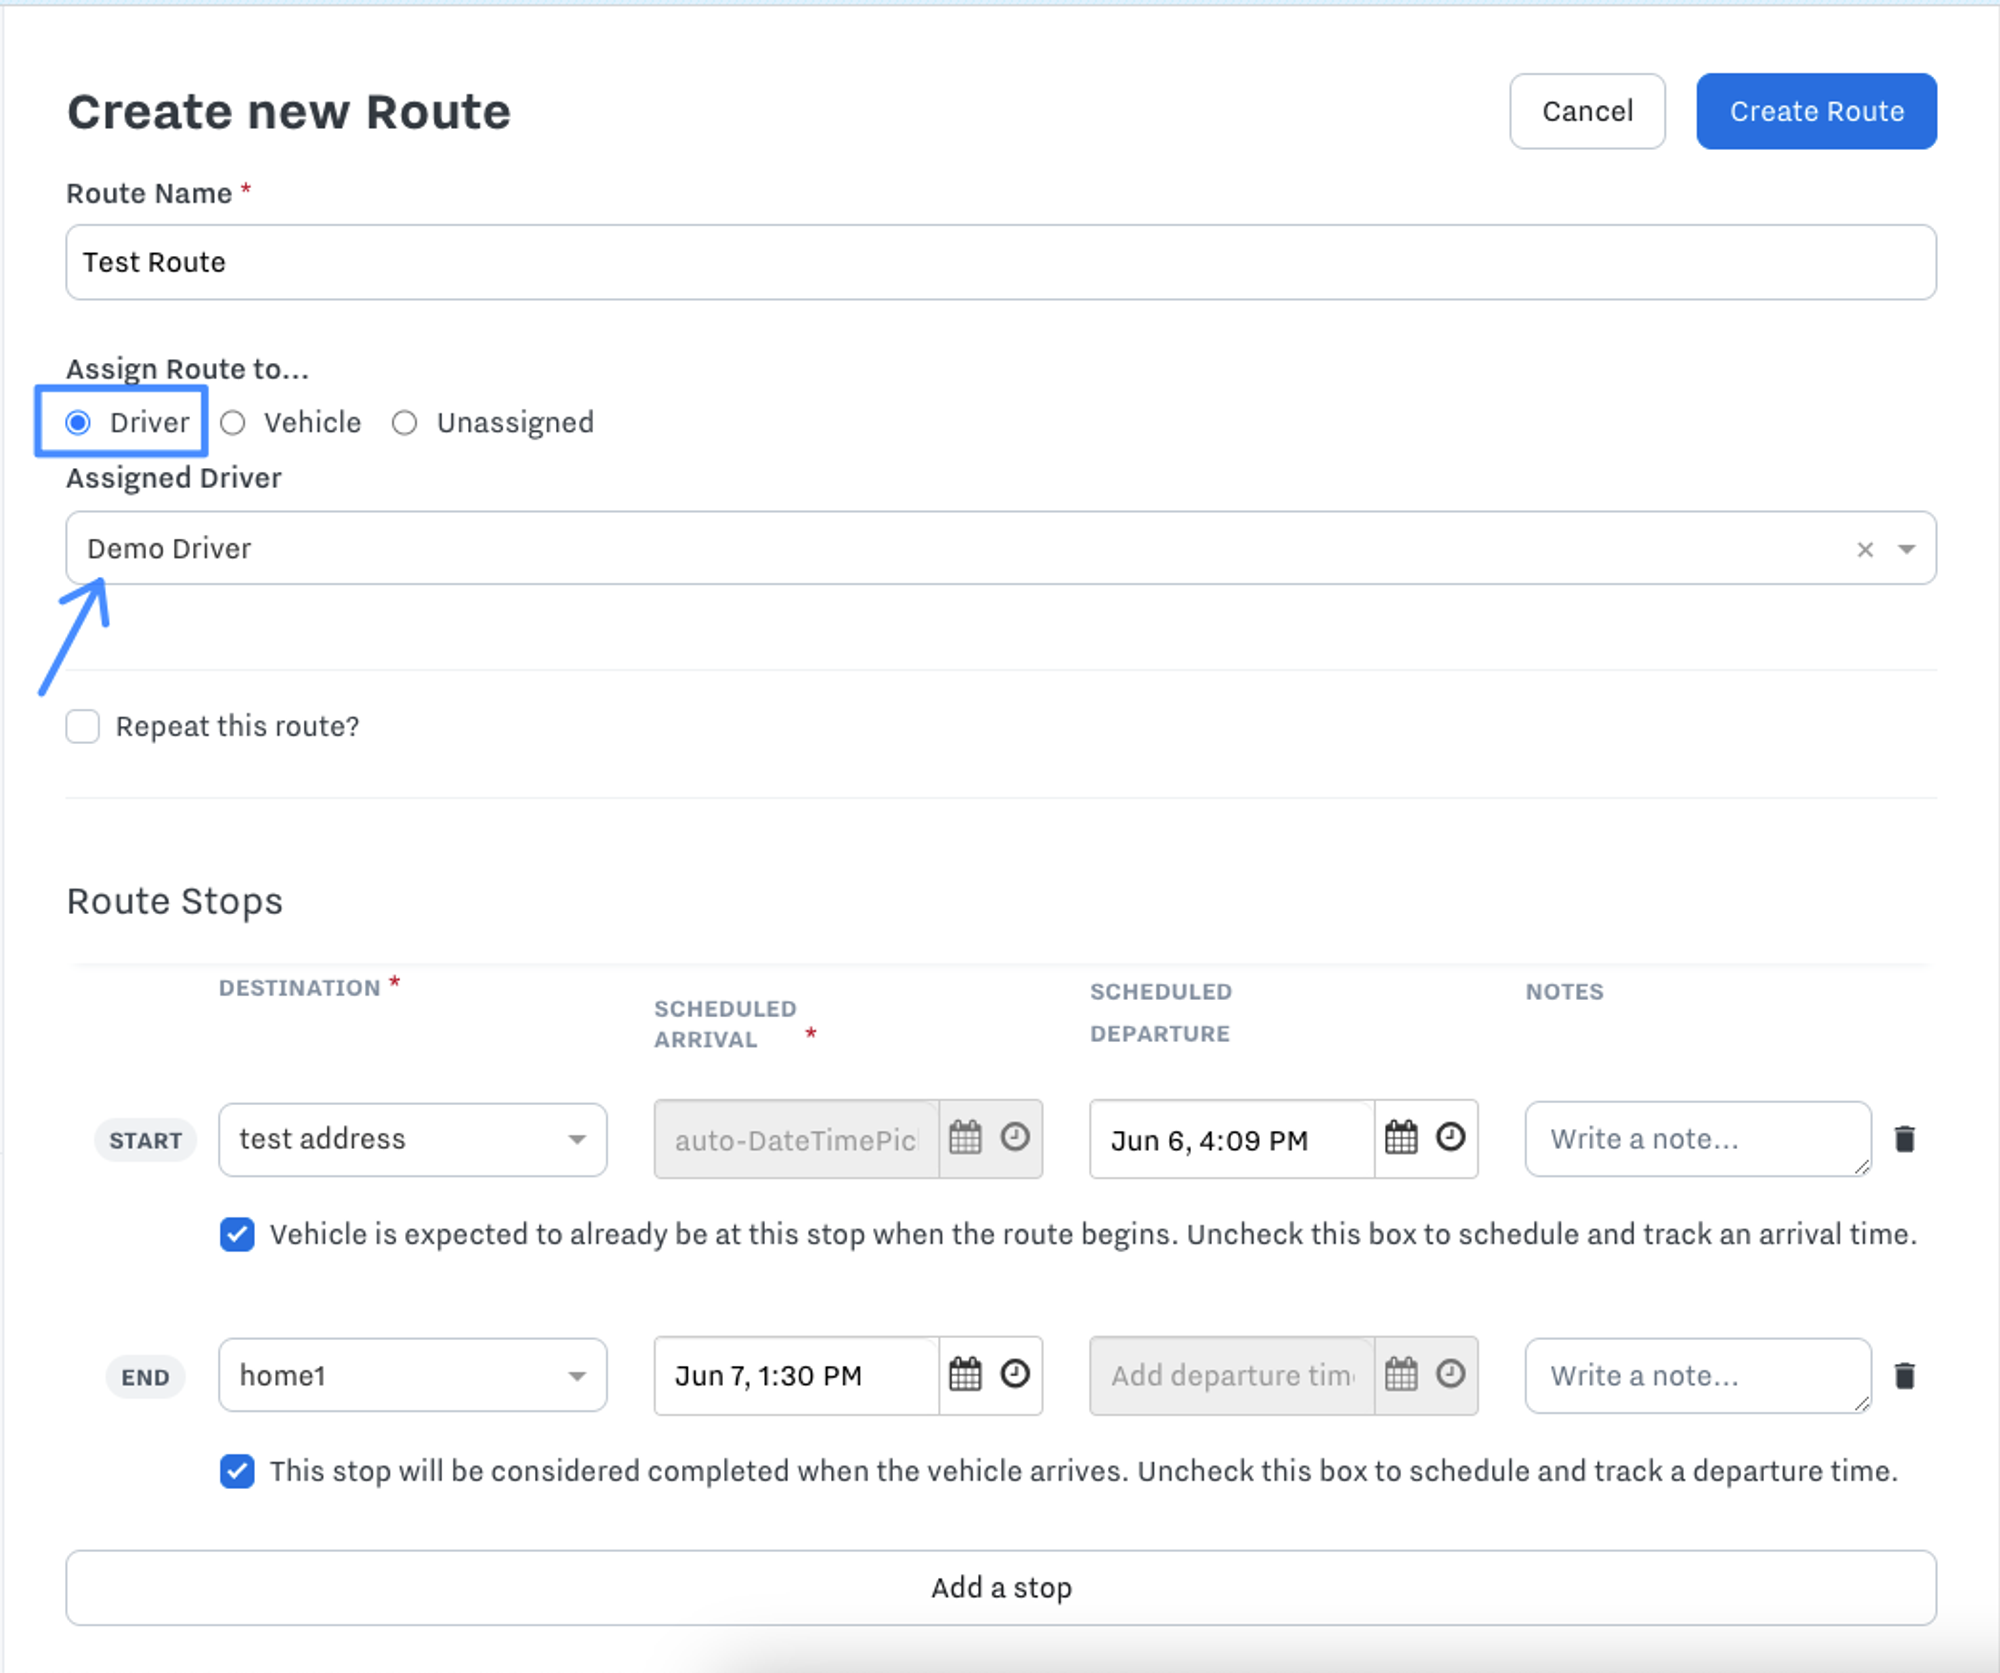
Task: Click Add a stop button
Action: 1000,1587
